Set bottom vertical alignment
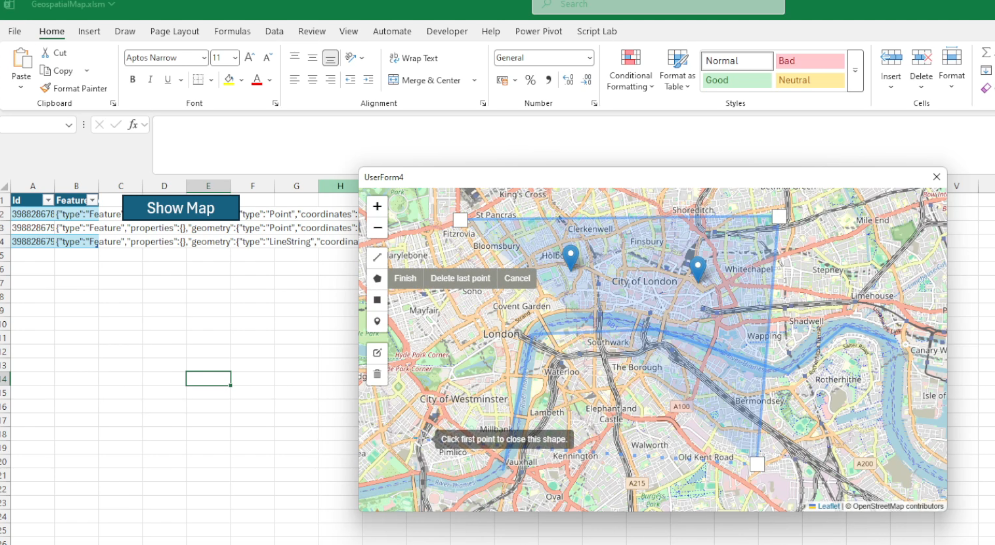 point(330,58)
